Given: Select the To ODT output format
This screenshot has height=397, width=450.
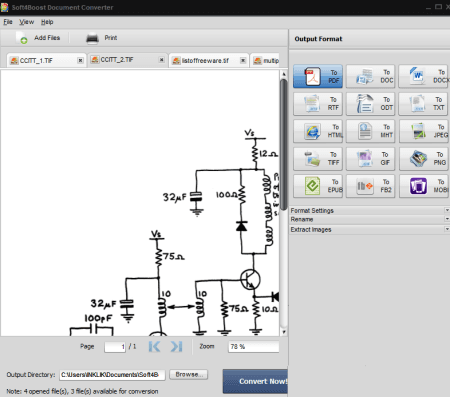Looking at the screenshot, I should click(x=370, y=104).
